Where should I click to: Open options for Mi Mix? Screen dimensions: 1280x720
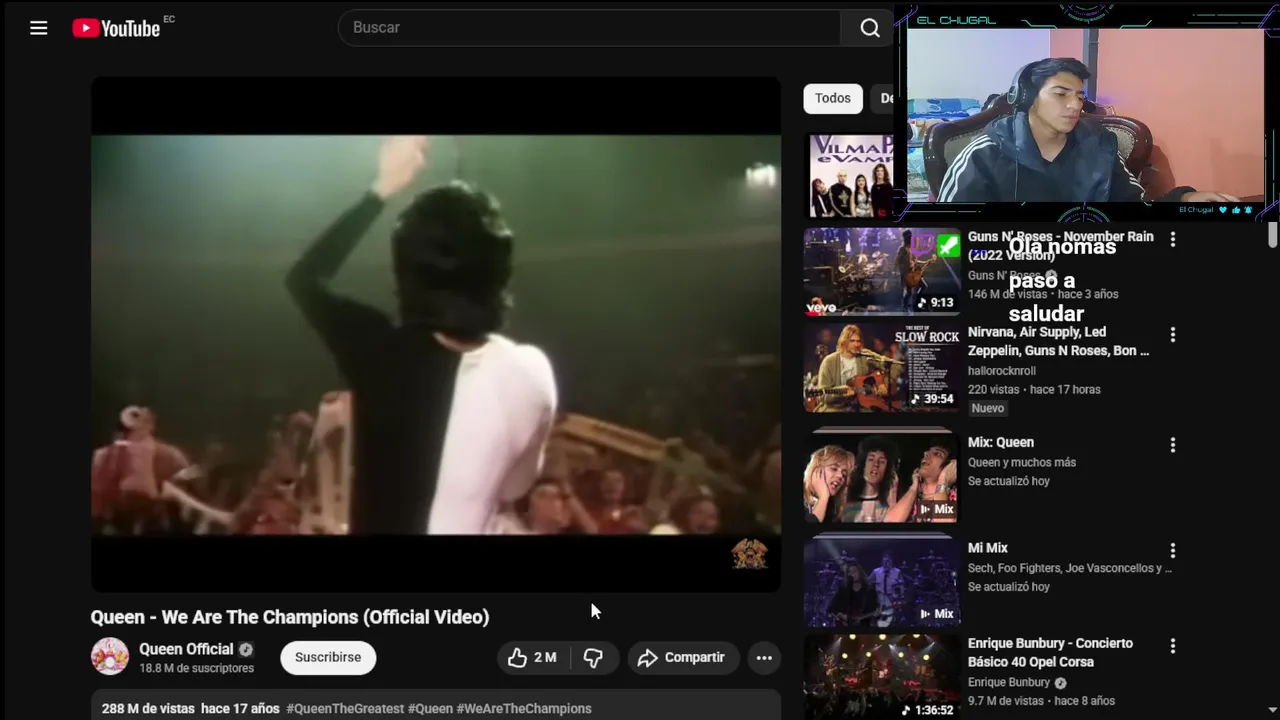point(1173,551)
